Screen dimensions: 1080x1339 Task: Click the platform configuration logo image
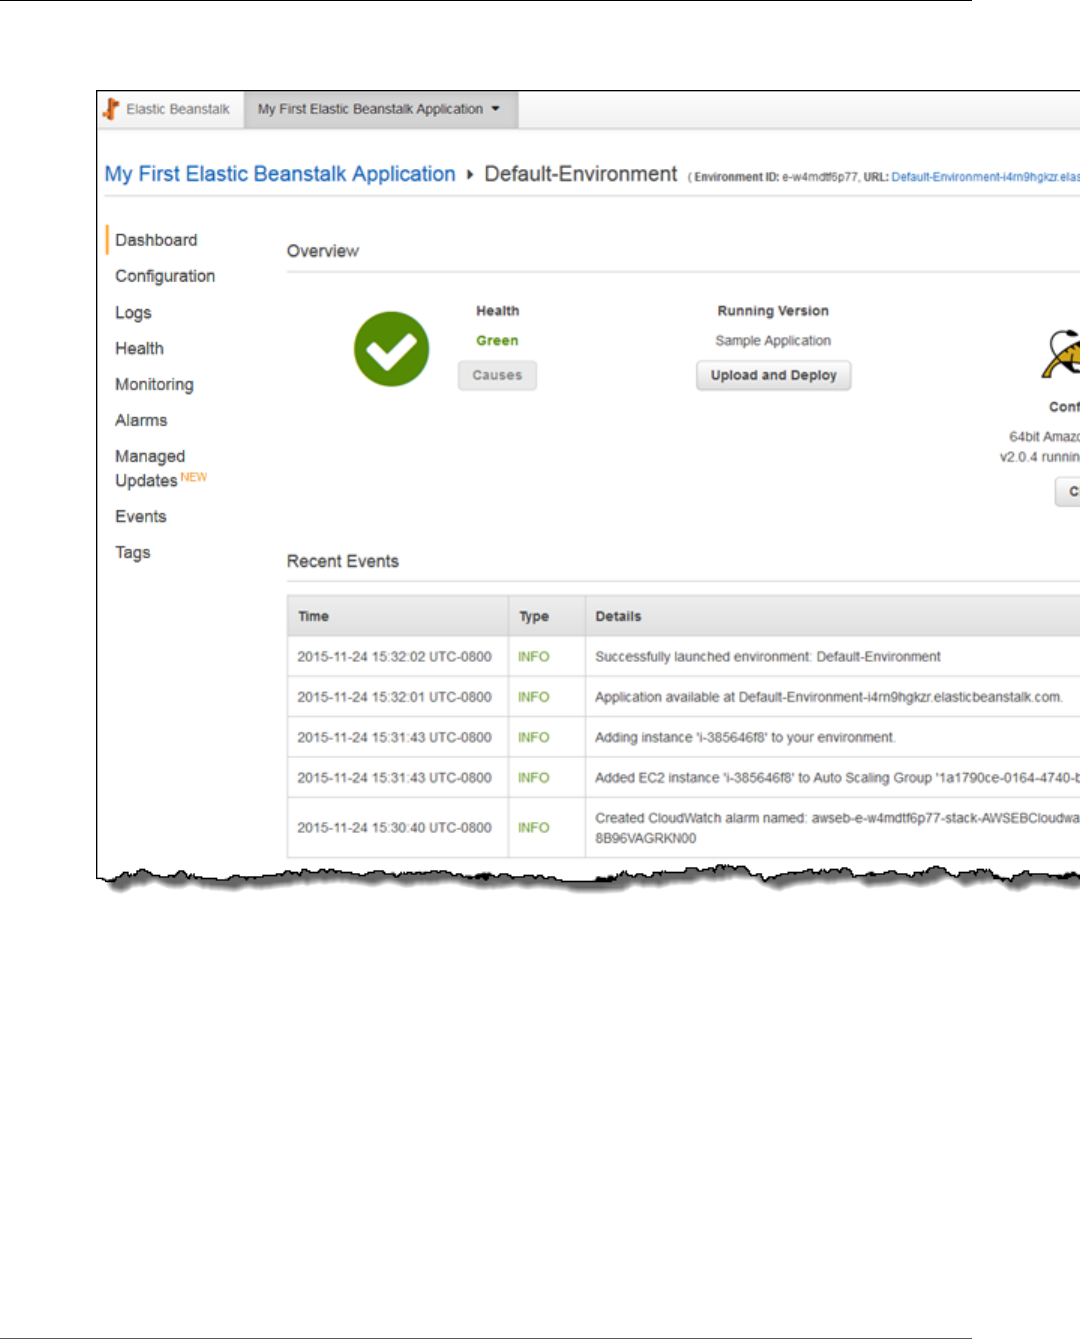tap(1061, 353)
